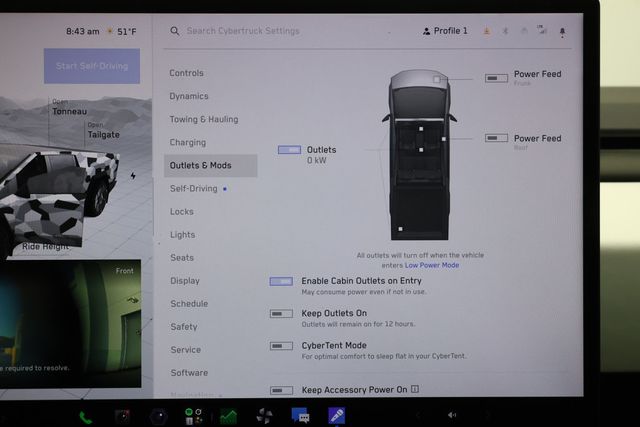Open the Phone app in the dock
The width and height of the screenshot is (640, 427).
tap(86, 418)
